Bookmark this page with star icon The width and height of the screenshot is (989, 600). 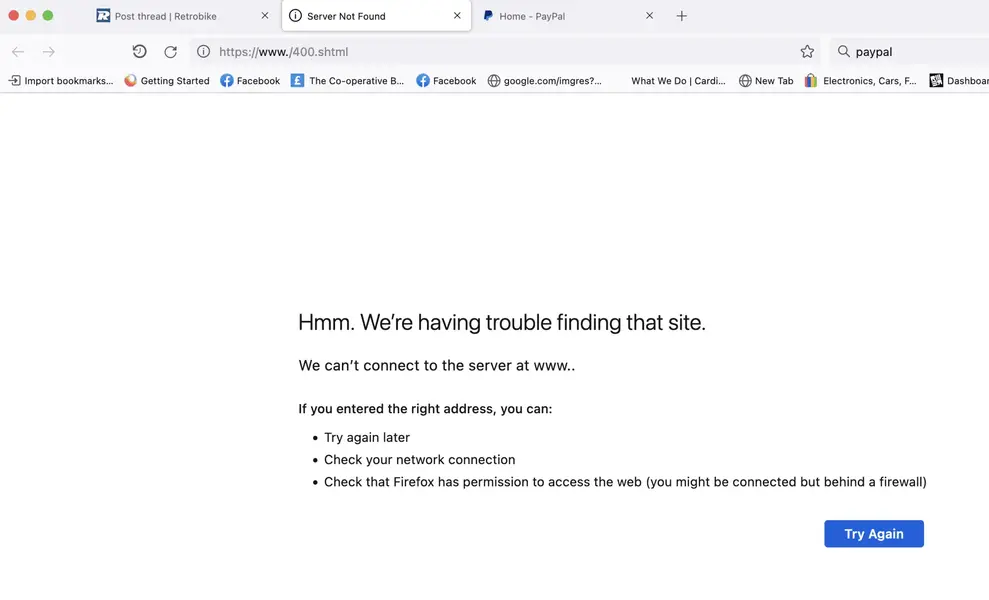click(807, 52)
